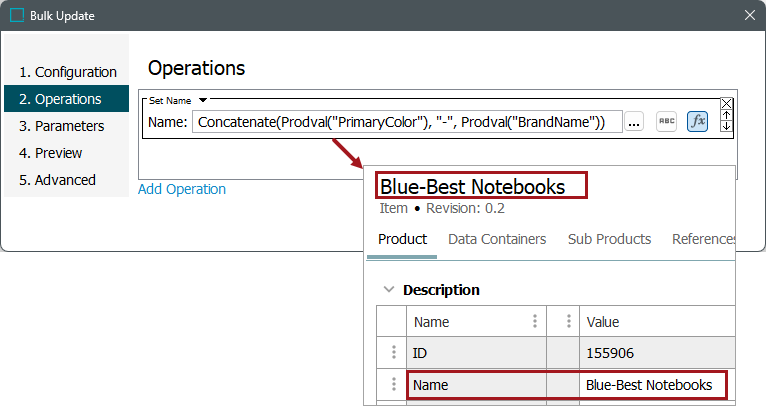Open the Name column options menu
This screenshot has height=406, width=766.
[535, 322]
